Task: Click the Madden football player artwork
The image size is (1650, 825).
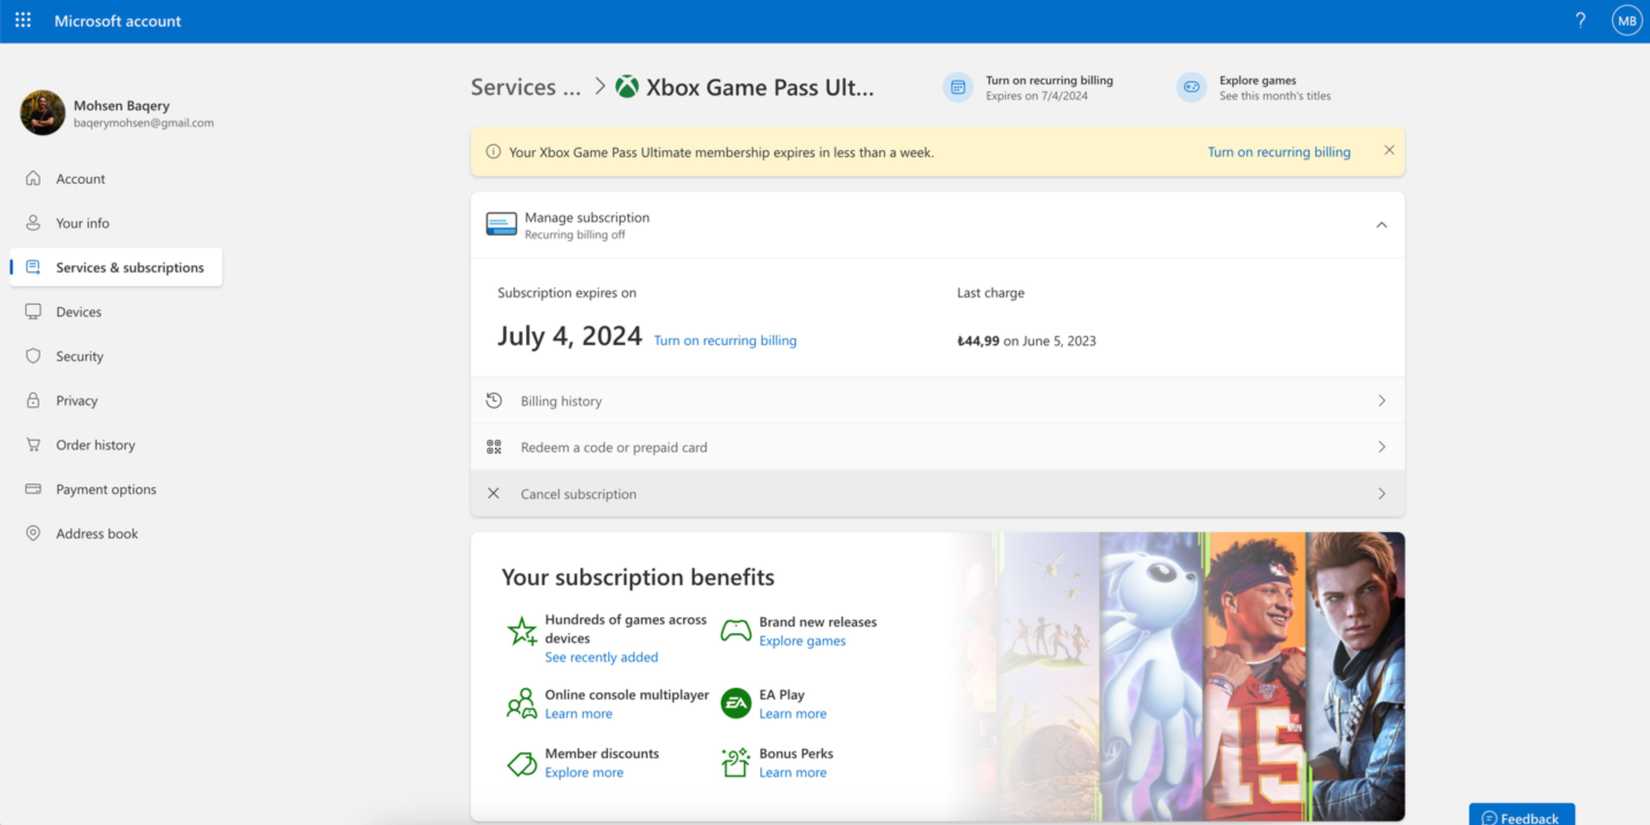Action: point(1254,676)
